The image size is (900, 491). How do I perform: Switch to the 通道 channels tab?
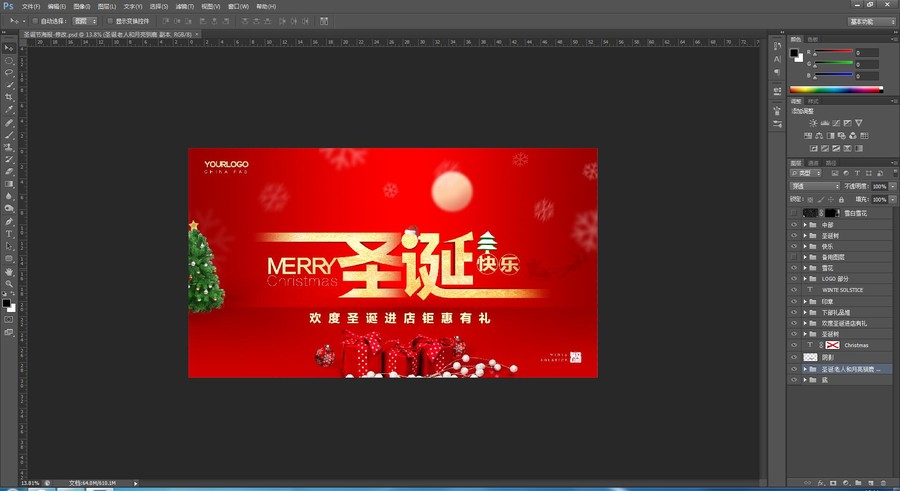813,163
